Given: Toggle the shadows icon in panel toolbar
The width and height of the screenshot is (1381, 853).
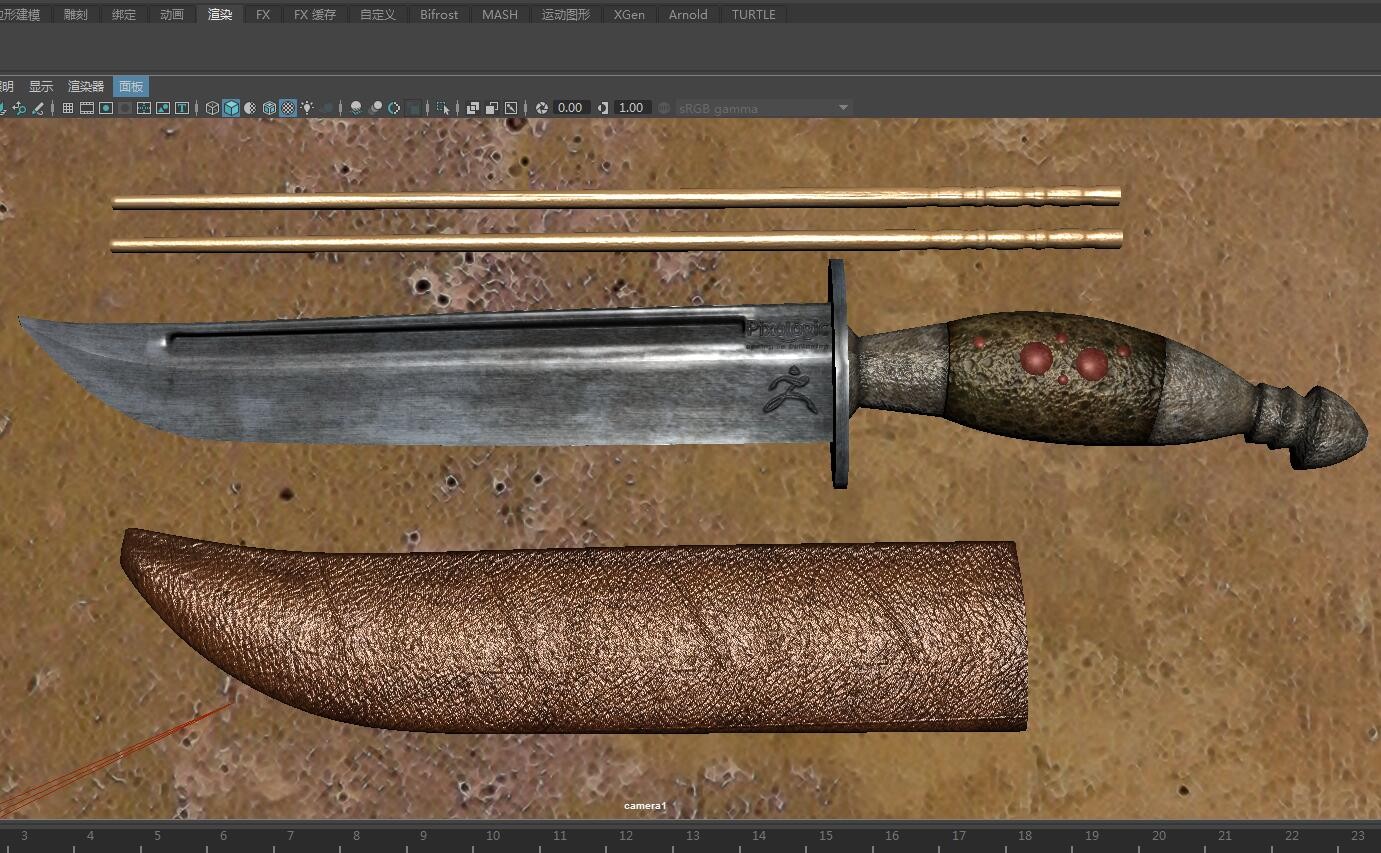Looking at the screenshot, I should click(x=328, y=108).
